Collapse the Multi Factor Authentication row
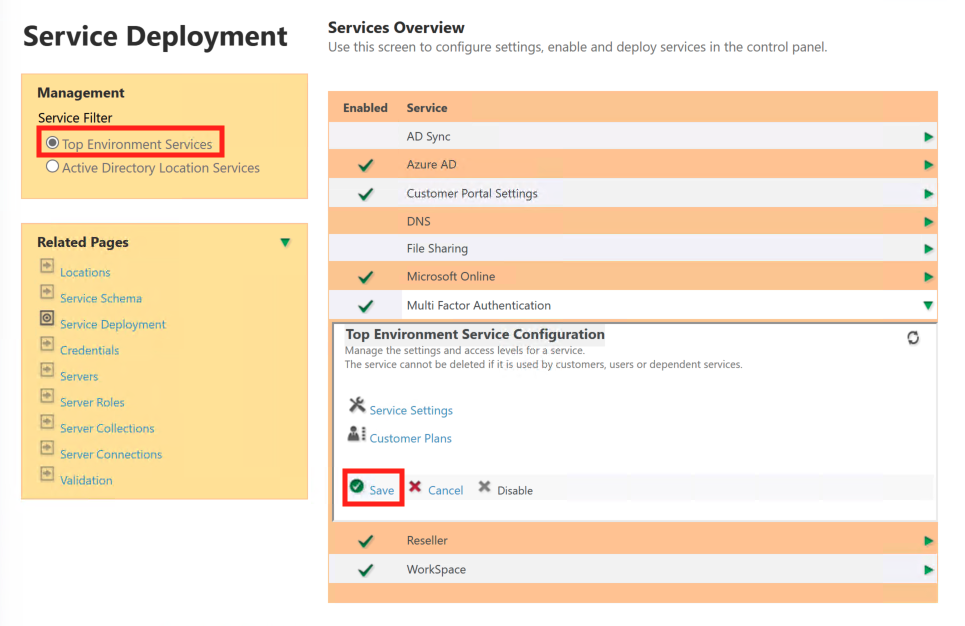 coord(929,306)
